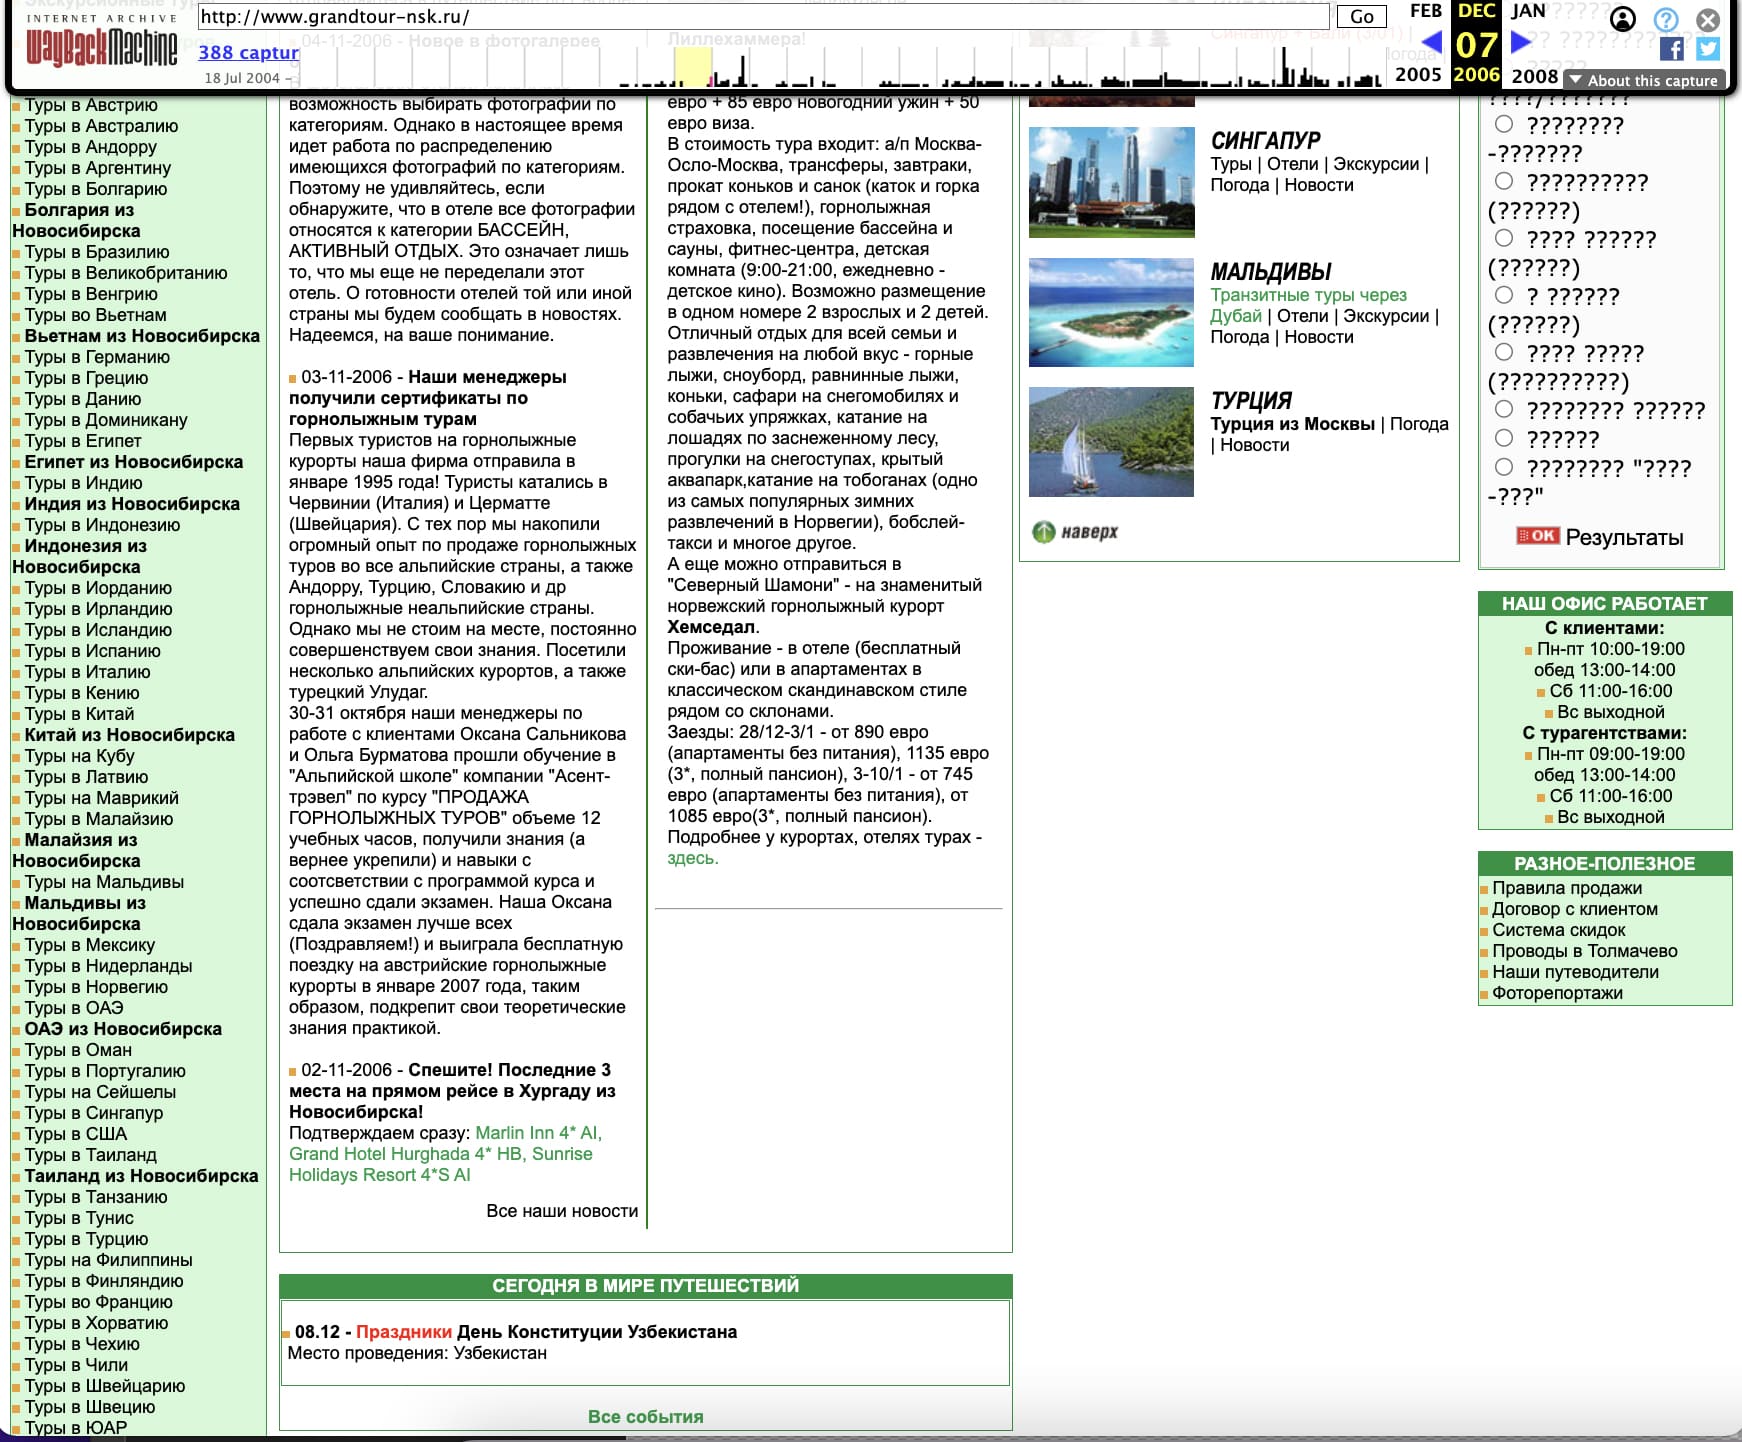Select the fifth poll radio option
This screenshot has width=1742, height=1442.
(1504, 352)
